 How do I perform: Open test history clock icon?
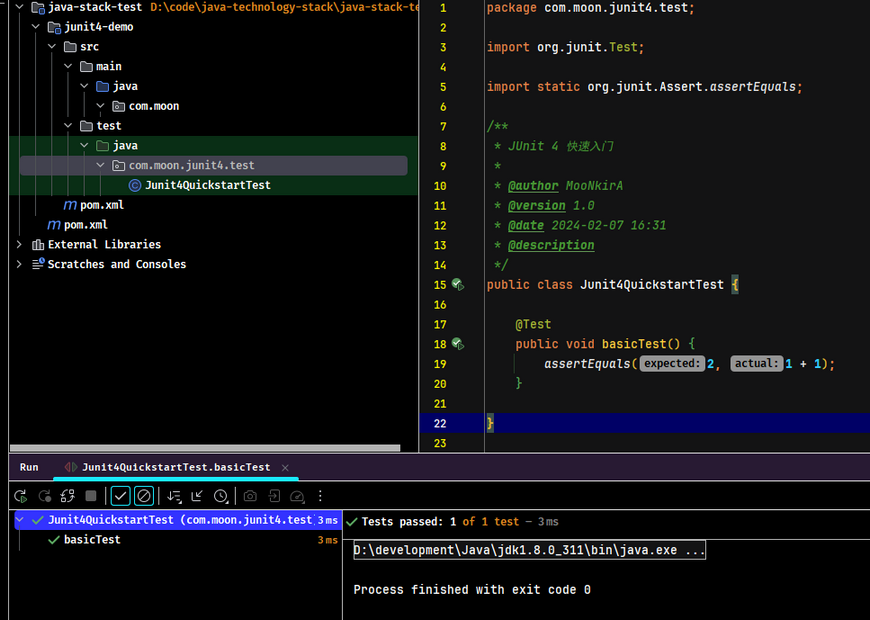(x=221, y=496)
